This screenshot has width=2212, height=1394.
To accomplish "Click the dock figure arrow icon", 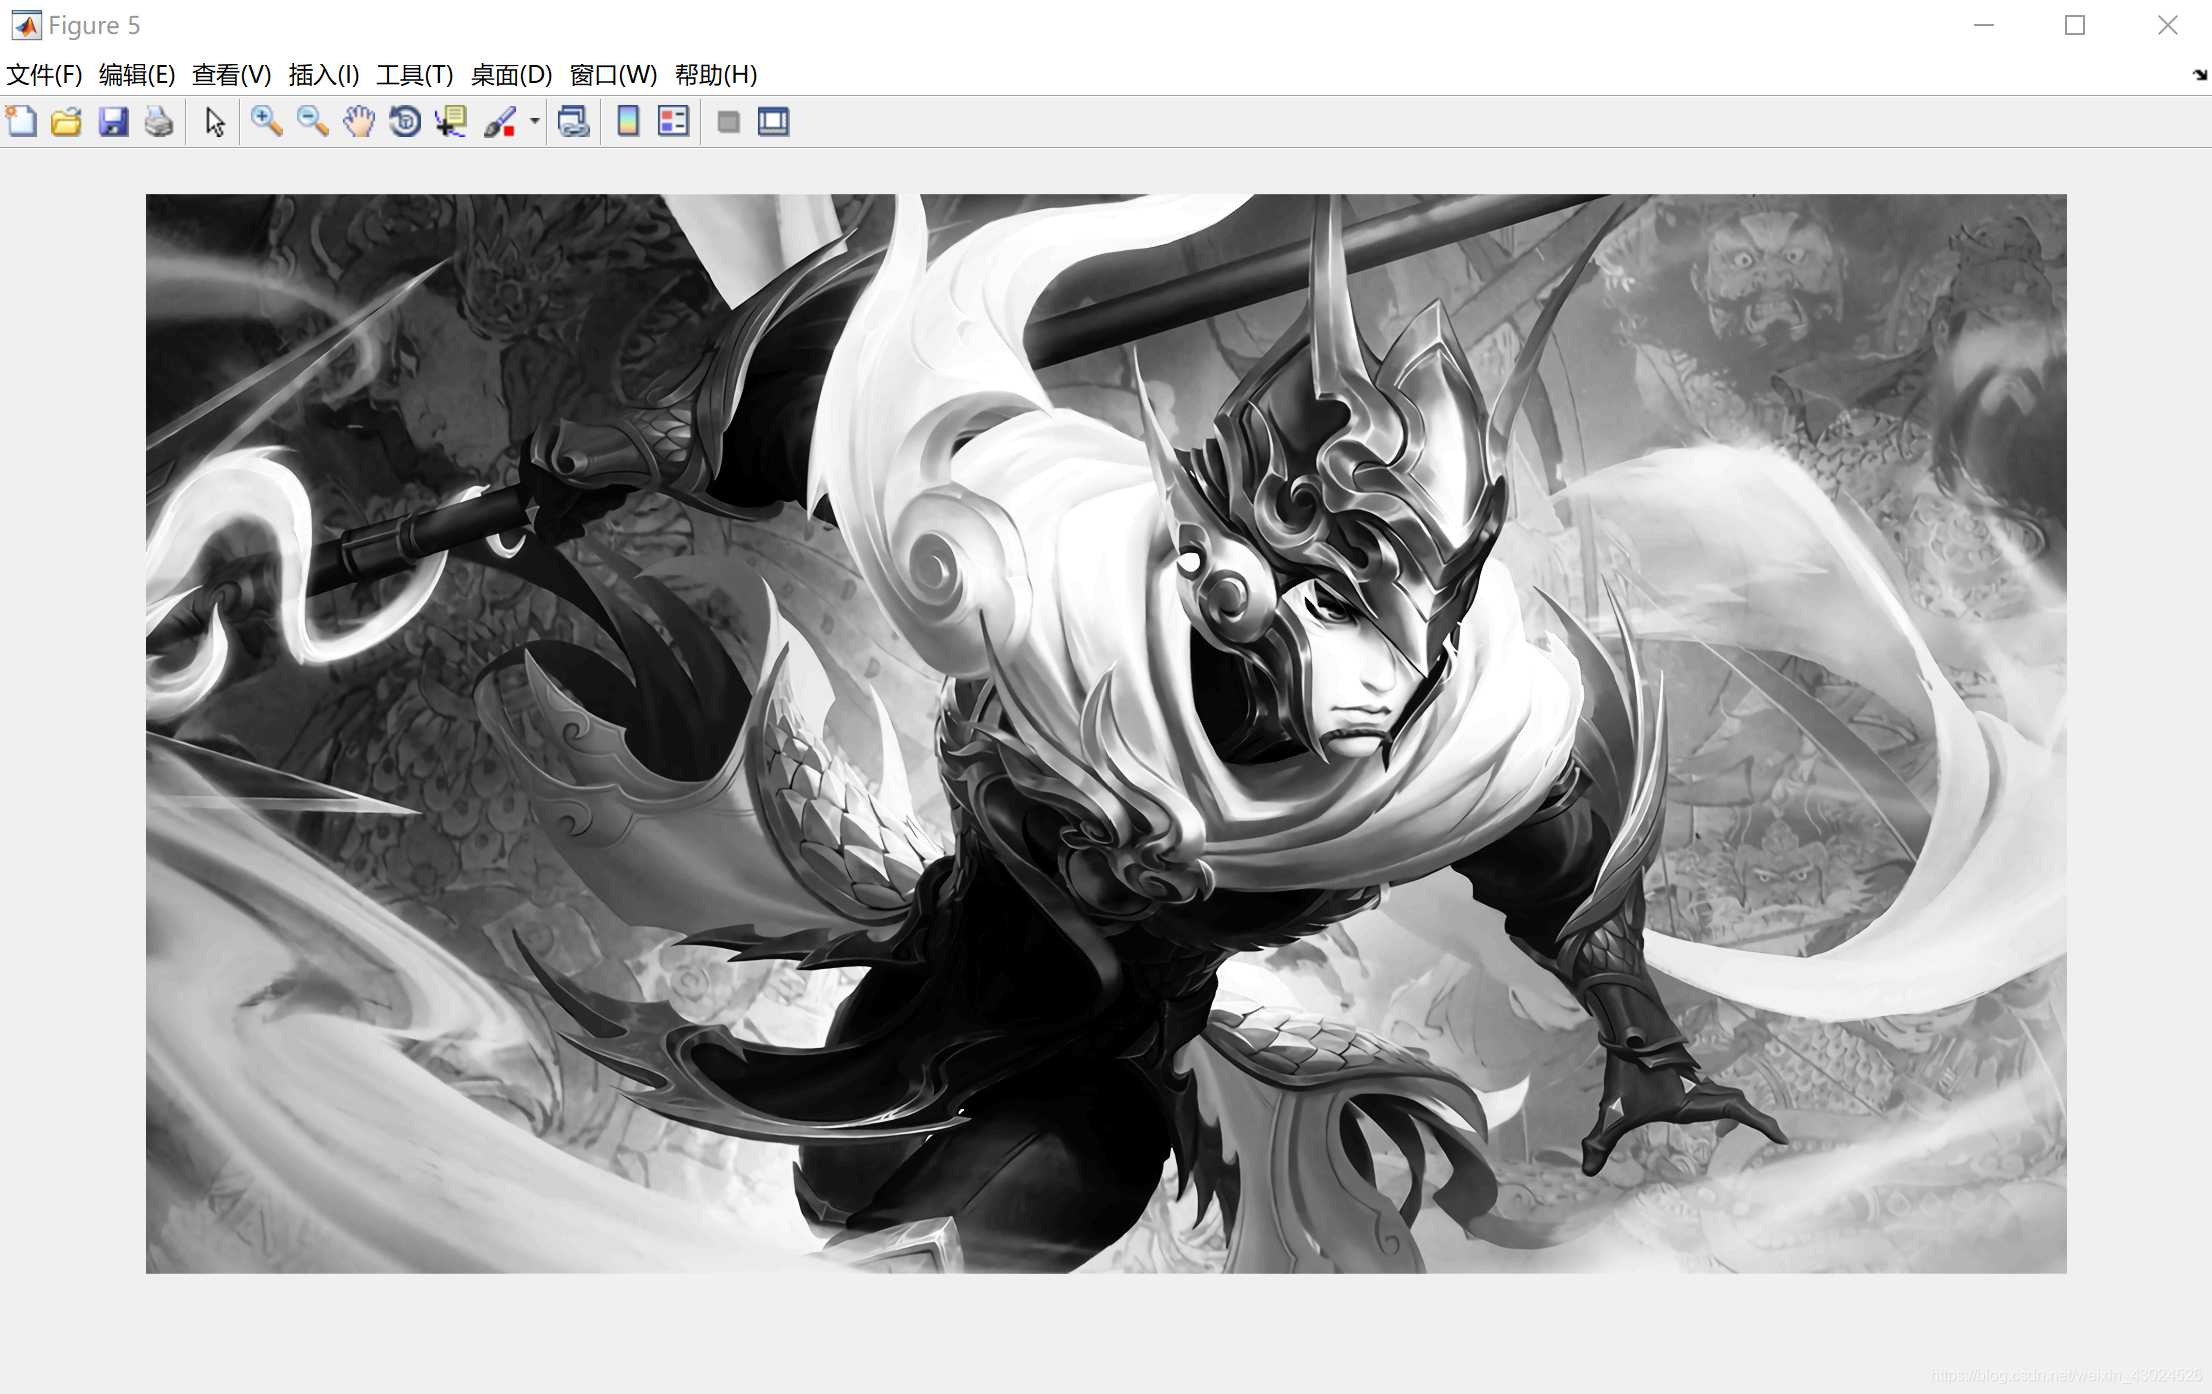I will pos(2199,75).
